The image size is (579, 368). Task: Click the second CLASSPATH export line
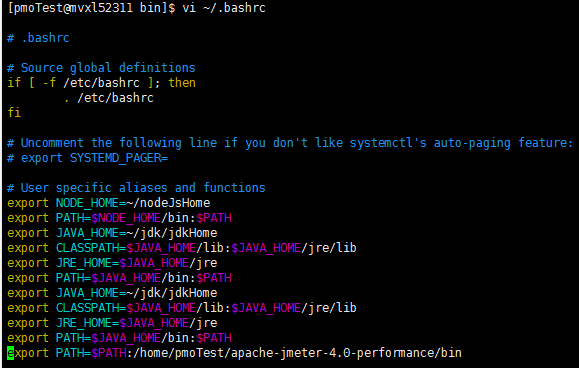point(182,308)
